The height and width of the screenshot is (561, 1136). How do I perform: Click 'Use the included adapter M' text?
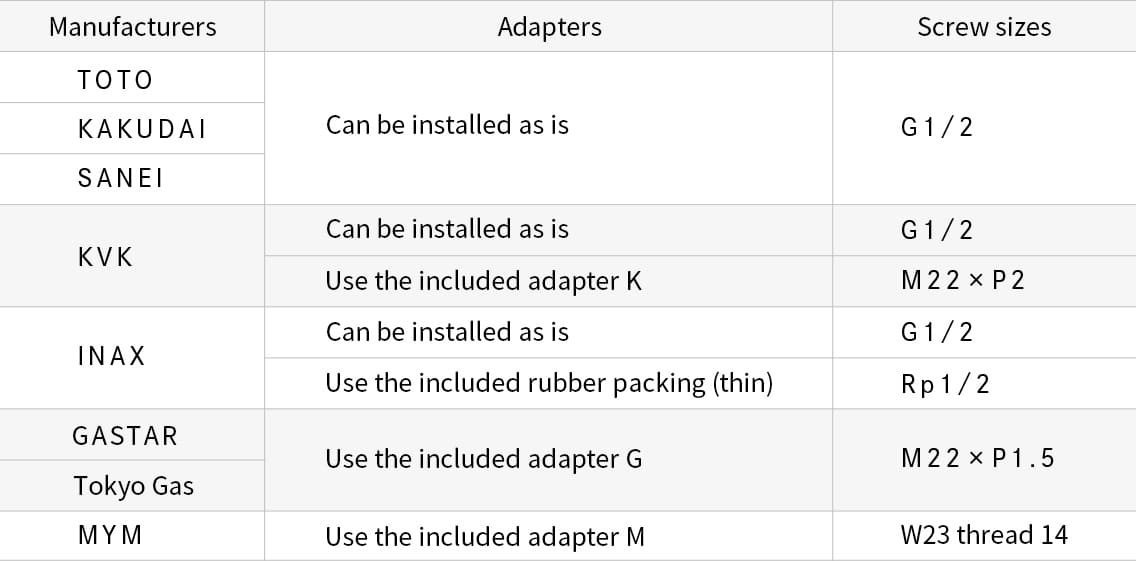click(x=485, y=537)
